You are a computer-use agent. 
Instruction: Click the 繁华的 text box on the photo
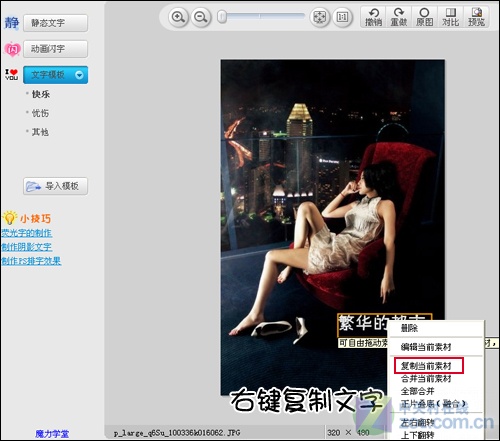[x=363, y=325]
